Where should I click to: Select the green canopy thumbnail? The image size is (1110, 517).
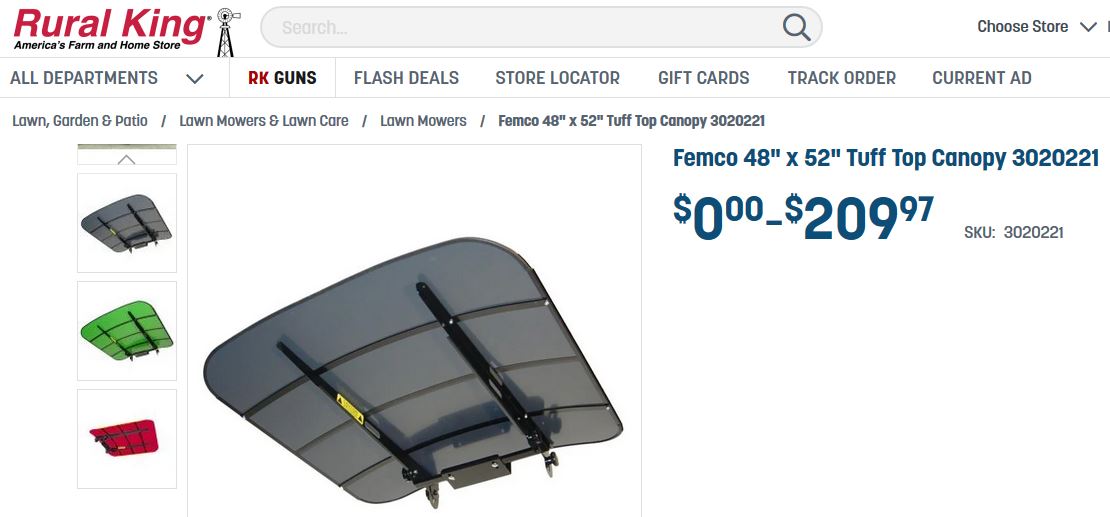pyautogui.click(x=127, y=331)
